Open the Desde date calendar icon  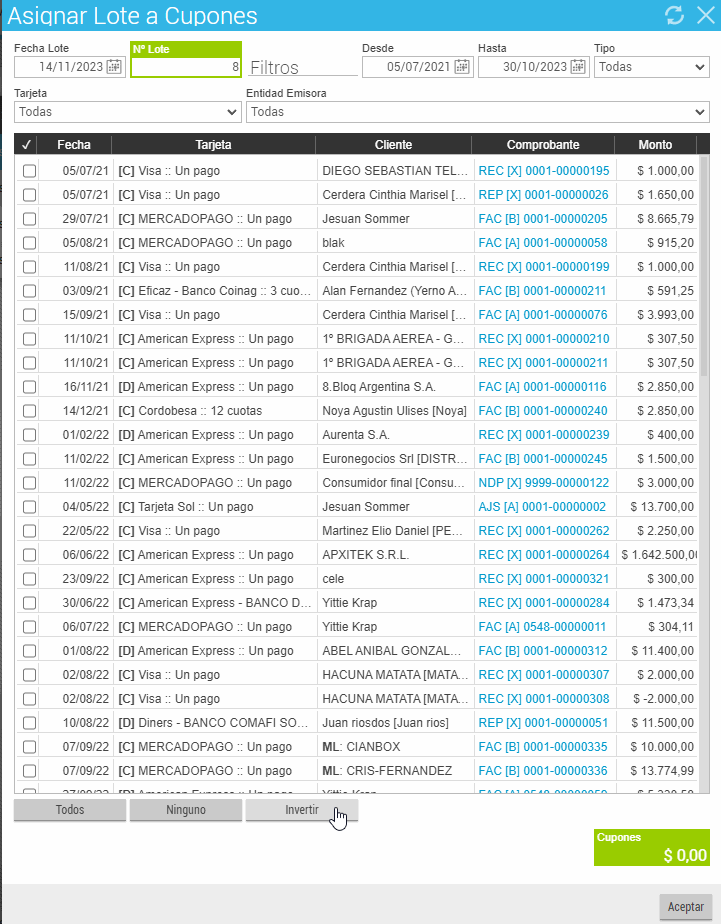coord(462,67)
